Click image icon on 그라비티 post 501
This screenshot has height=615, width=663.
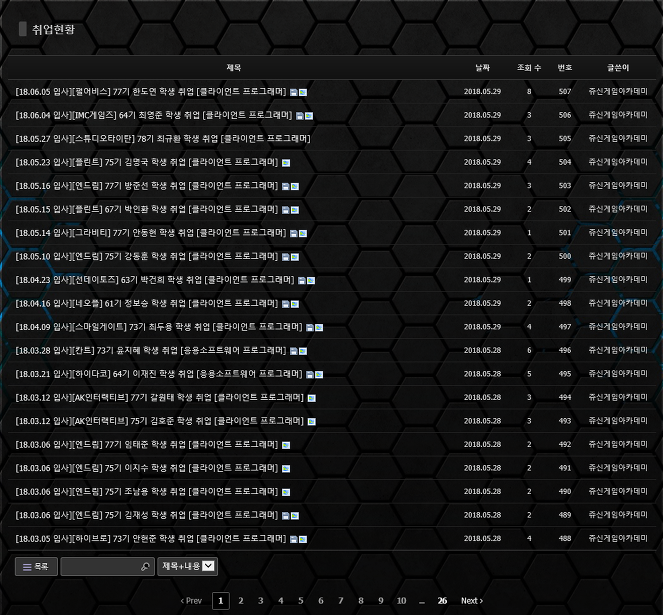point(303,233)
